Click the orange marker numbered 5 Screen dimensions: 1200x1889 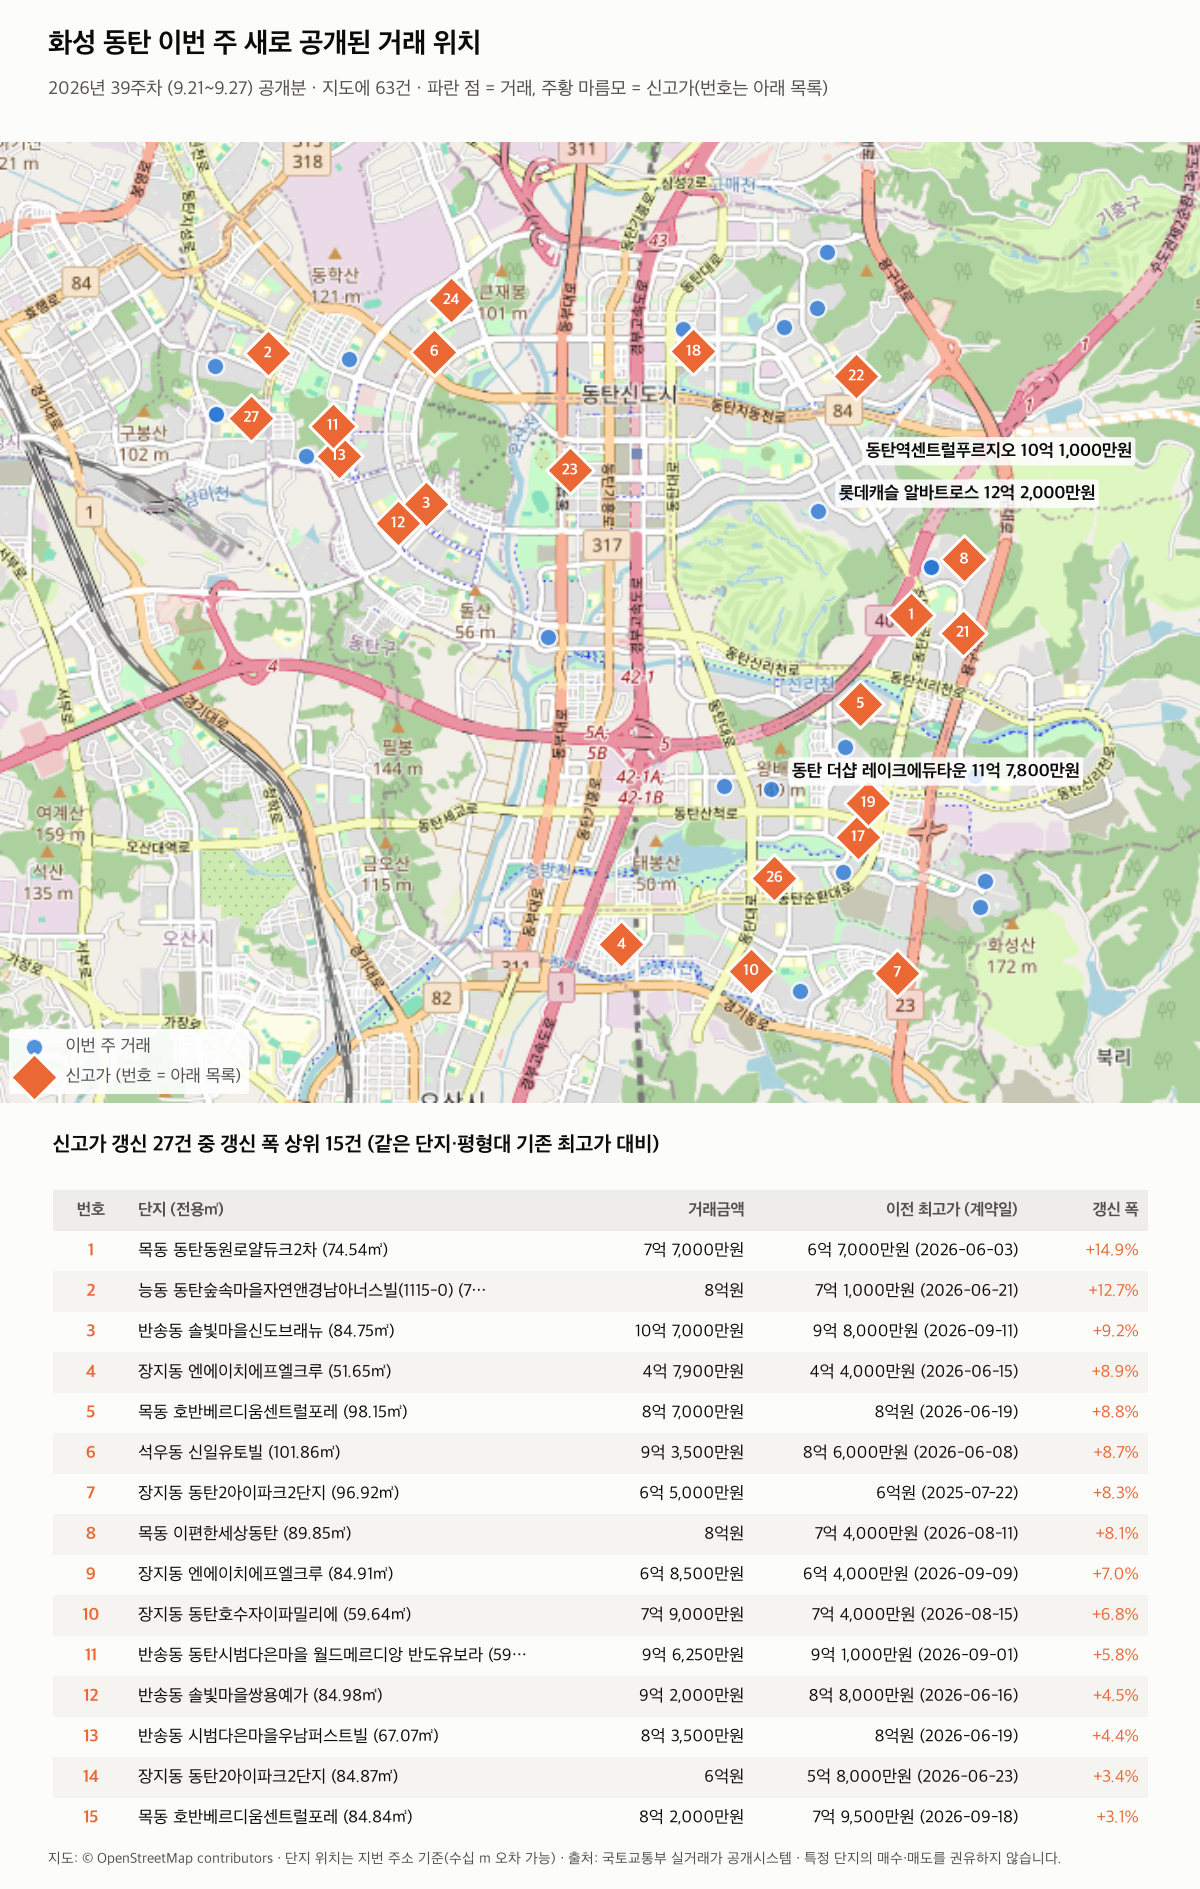tap(860, 703)
